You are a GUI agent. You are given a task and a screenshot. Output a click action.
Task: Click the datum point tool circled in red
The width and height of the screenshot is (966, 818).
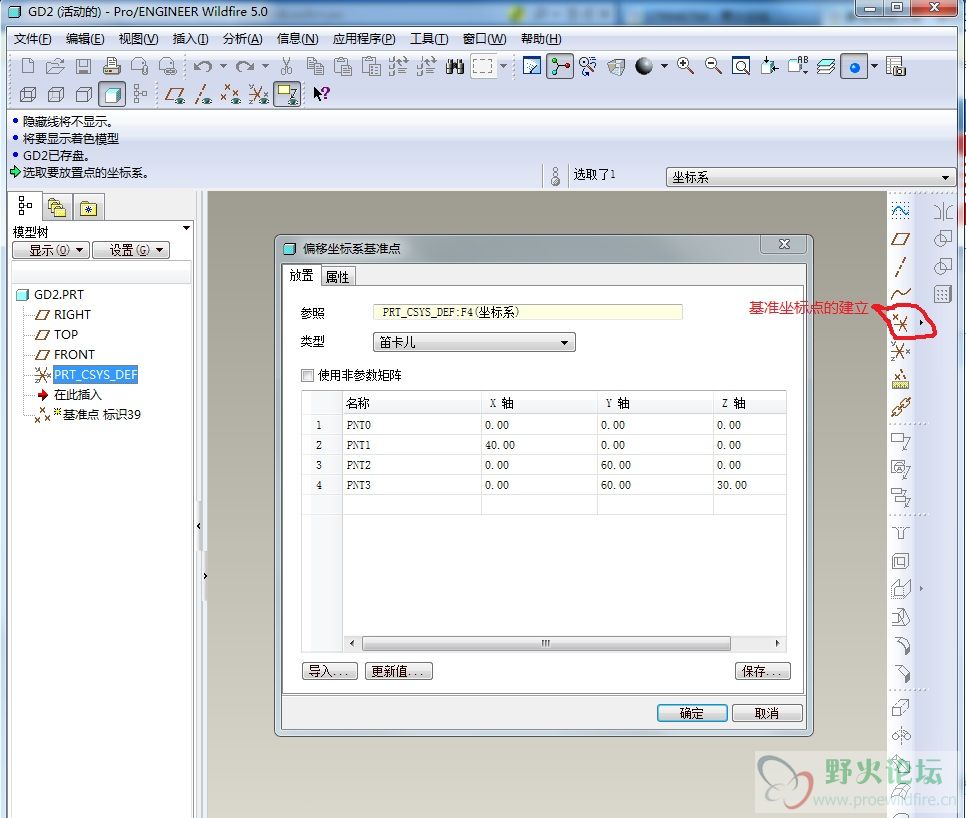pyautogui.click(x=900, y=322)
